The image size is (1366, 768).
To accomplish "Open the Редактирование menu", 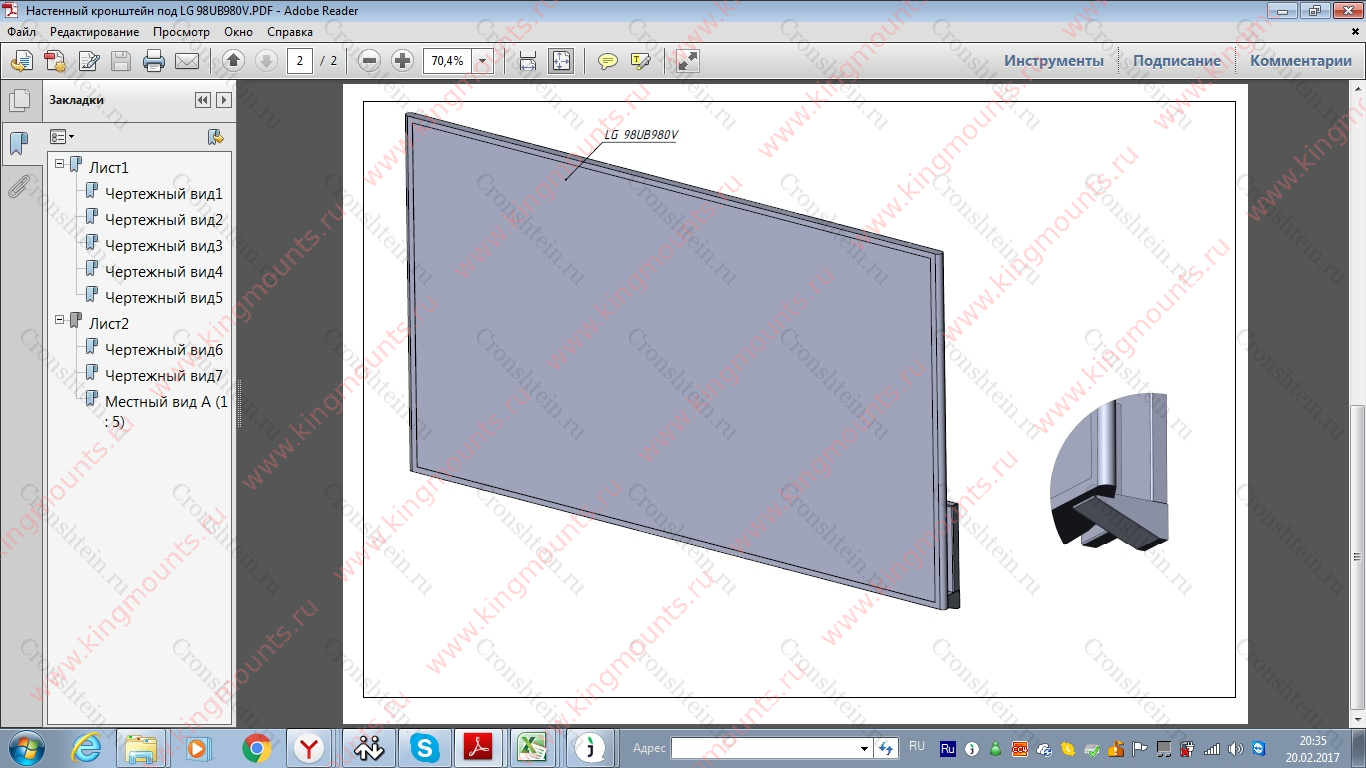I will point(94,32).
